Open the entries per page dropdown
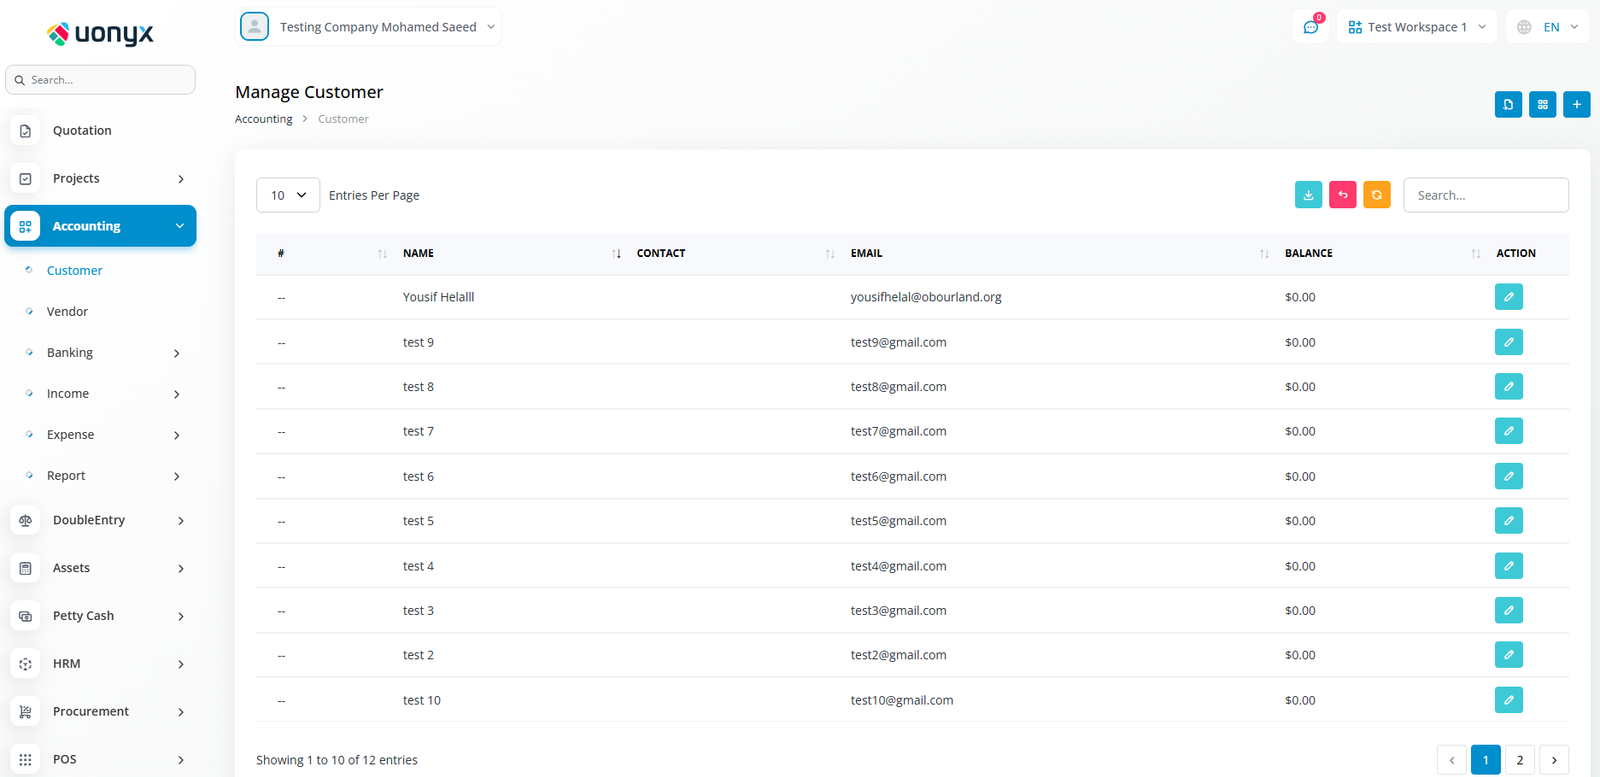1600x777 pixels. pyautogui.click(x=288, y=195)
